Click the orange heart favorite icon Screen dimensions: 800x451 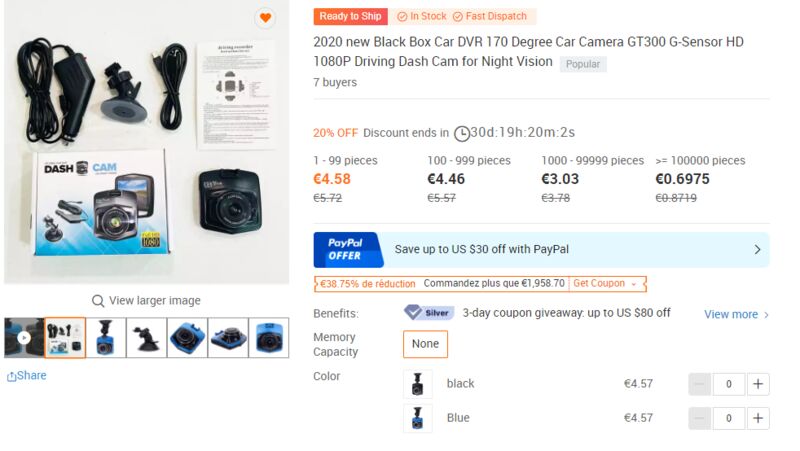(x=265, y=18)
